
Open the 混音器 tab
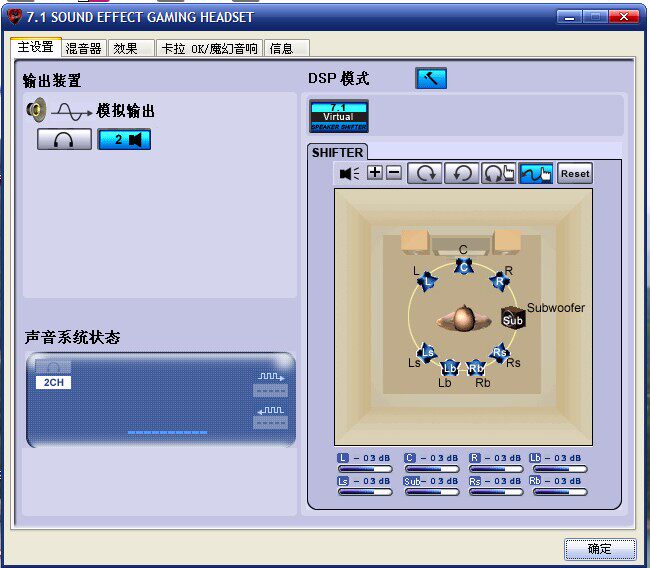coord(84,49)
